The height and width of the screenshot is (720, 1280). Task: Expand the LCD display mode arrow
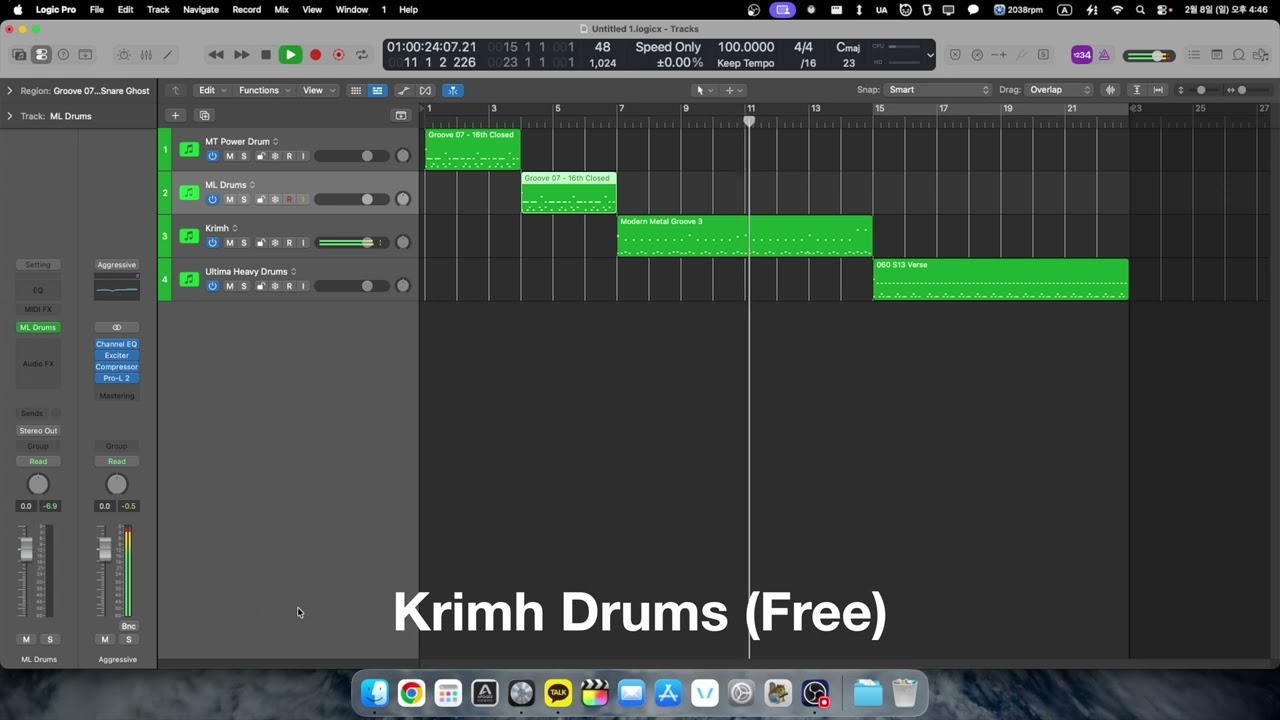click(x=930, y=55)
